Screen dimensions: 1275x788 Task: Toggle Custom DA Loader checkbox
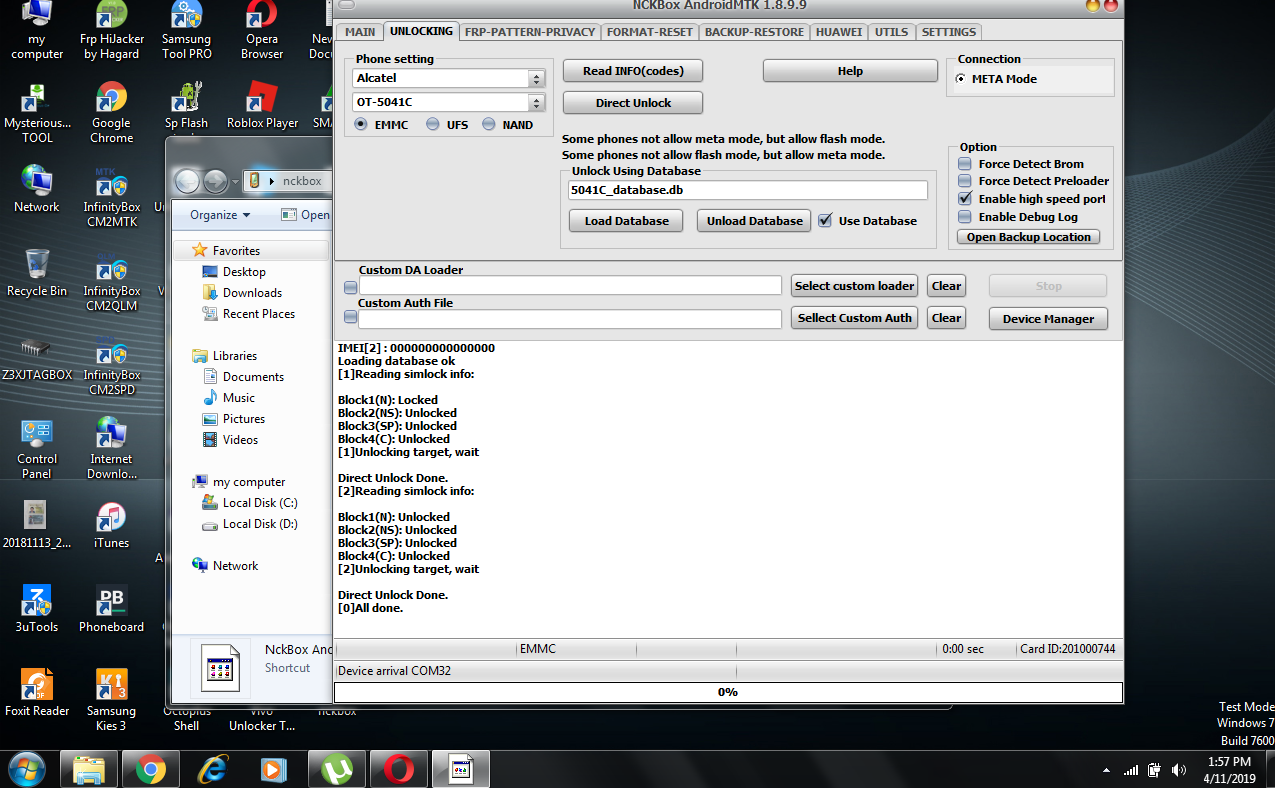tap(350, 286)
